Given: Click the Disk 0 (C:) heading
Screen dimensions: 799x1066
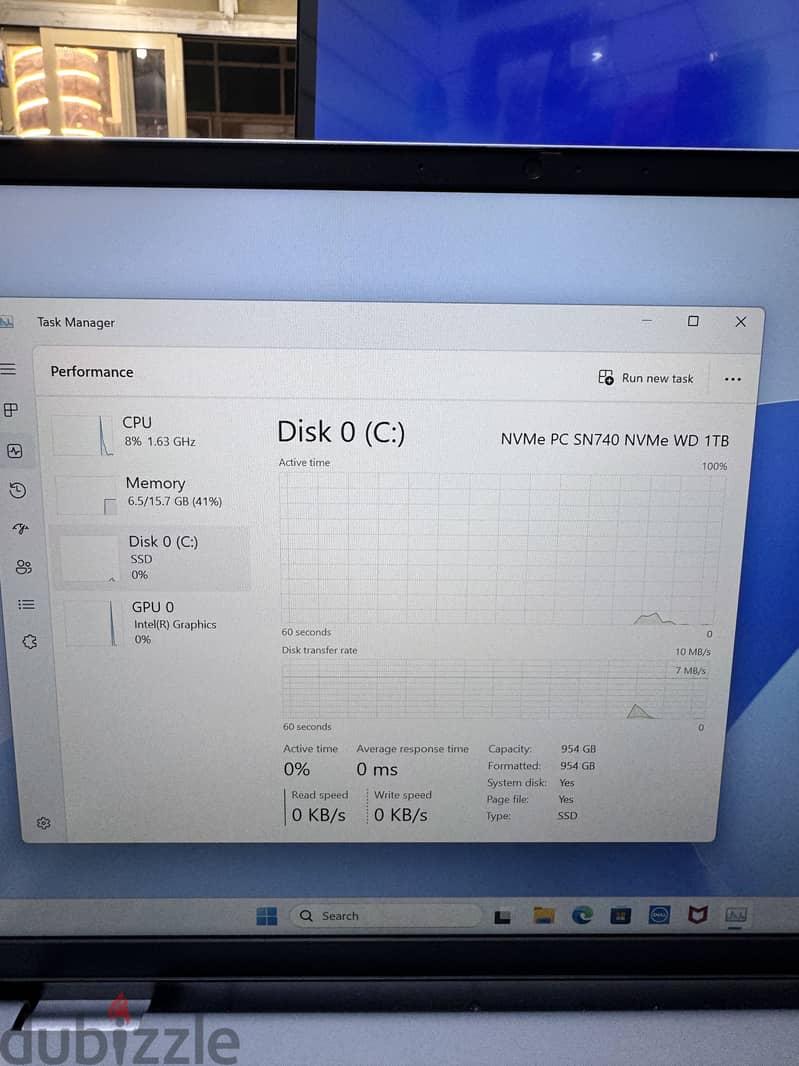Looking at the screenshot, I should tap(341, 432).
